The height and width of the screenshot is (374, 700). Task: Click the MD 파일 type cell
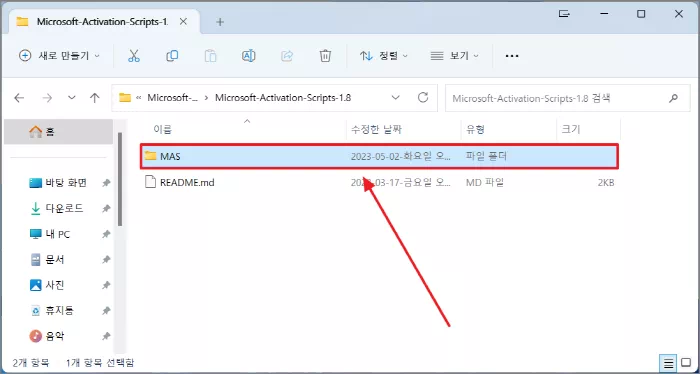[x=485, y=183]
